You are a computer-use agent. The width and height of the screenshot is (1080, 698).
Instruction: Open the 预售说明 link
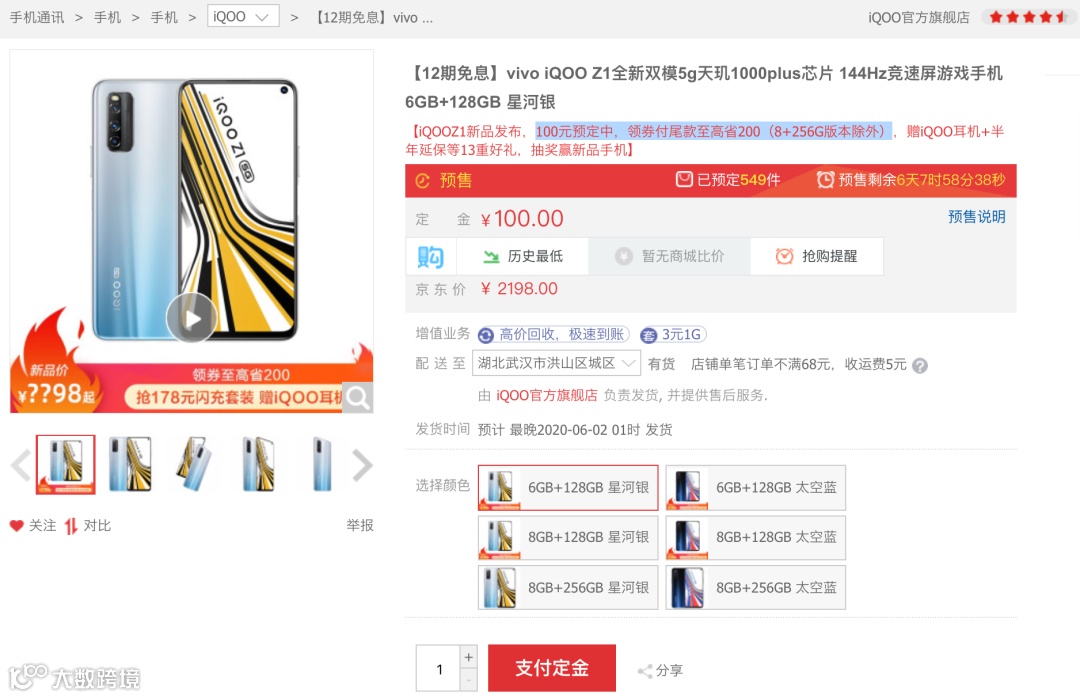[977, 217]
